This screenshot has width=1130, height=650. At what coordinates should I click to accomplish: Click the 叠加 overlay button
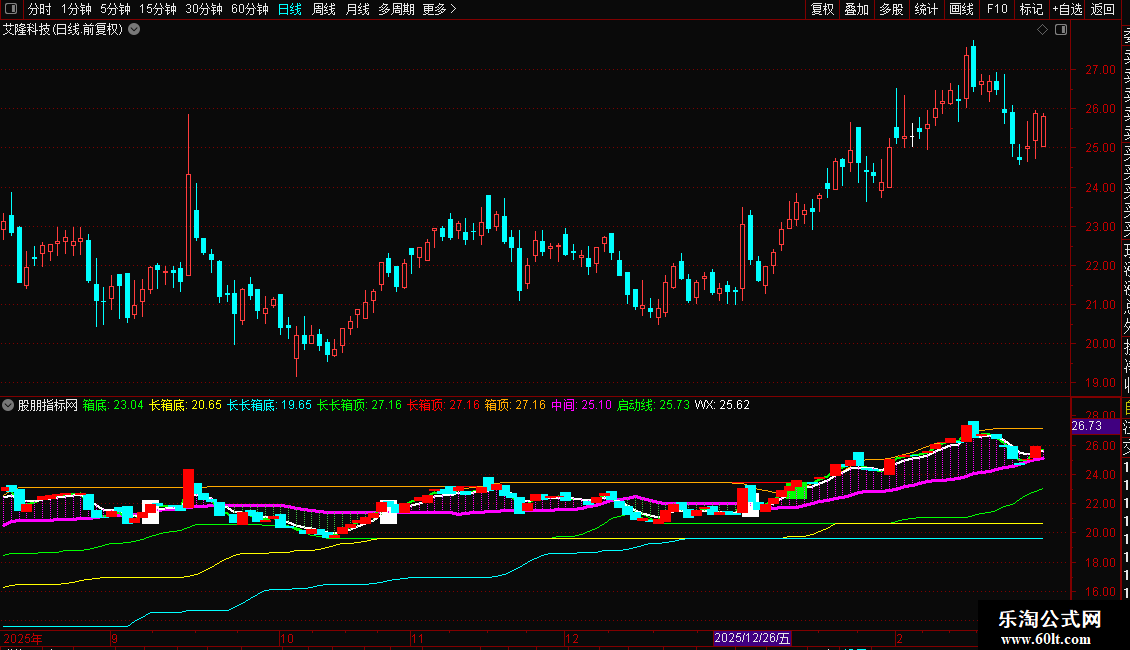[857, 9]
